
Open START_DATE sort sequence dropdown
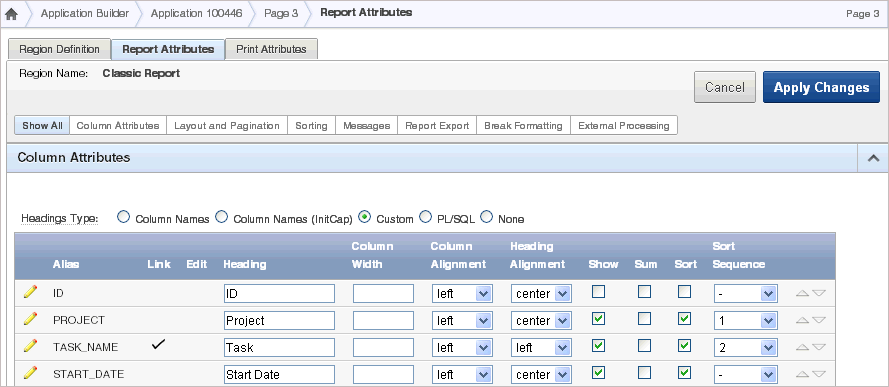746,375
